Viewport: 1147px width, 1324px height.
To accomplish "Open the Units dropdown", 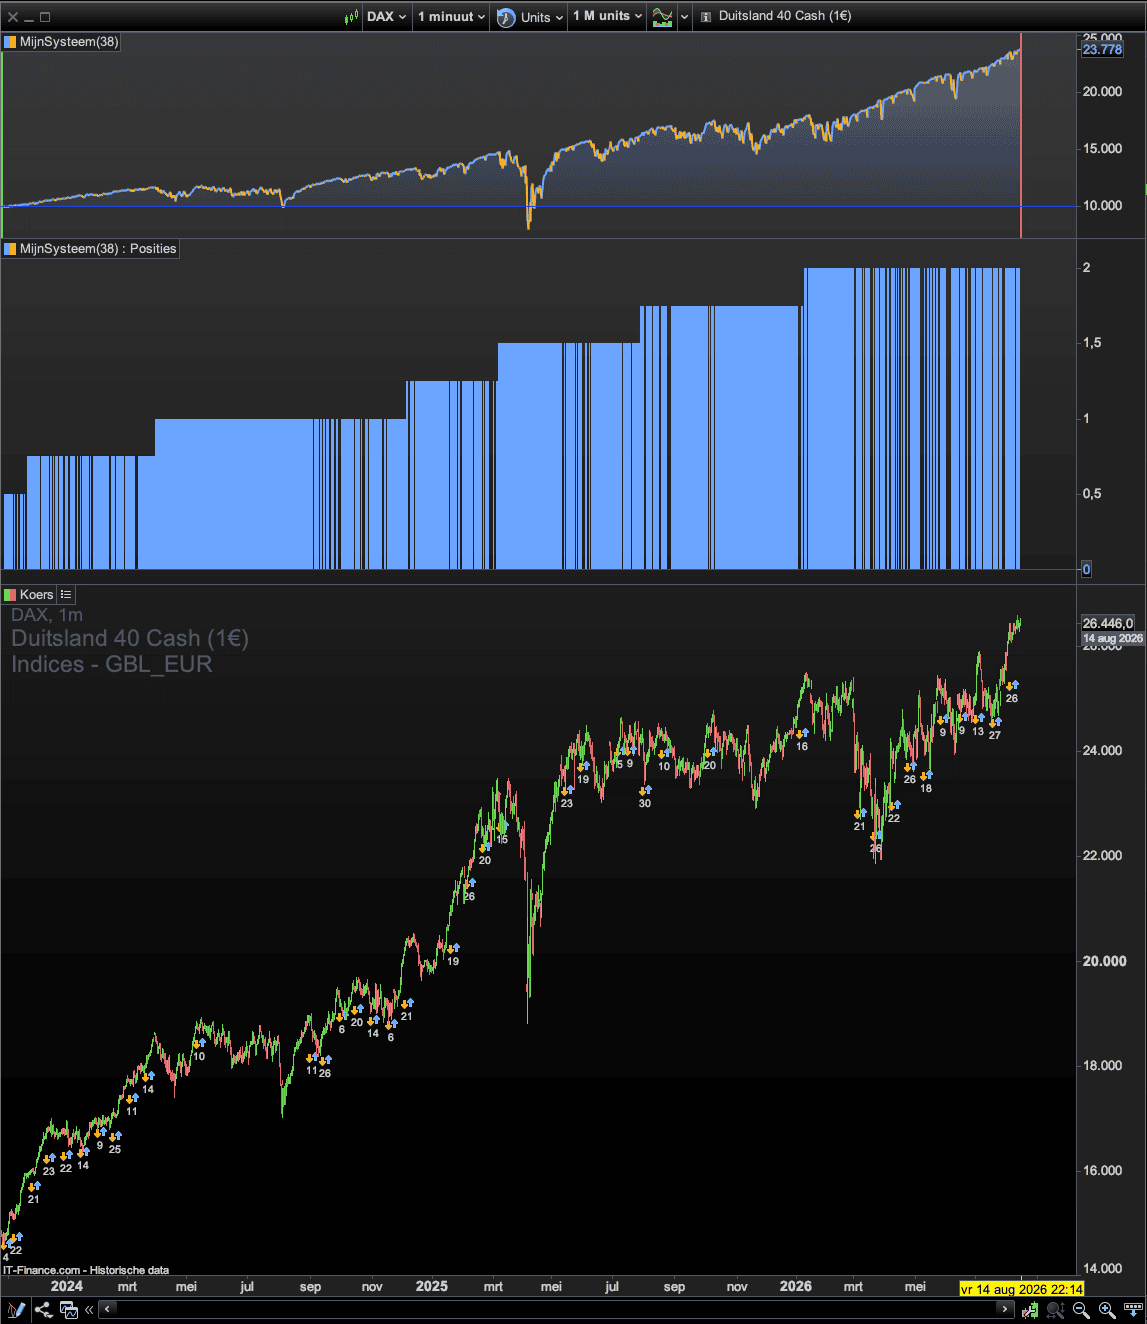I will coord(542,17).
